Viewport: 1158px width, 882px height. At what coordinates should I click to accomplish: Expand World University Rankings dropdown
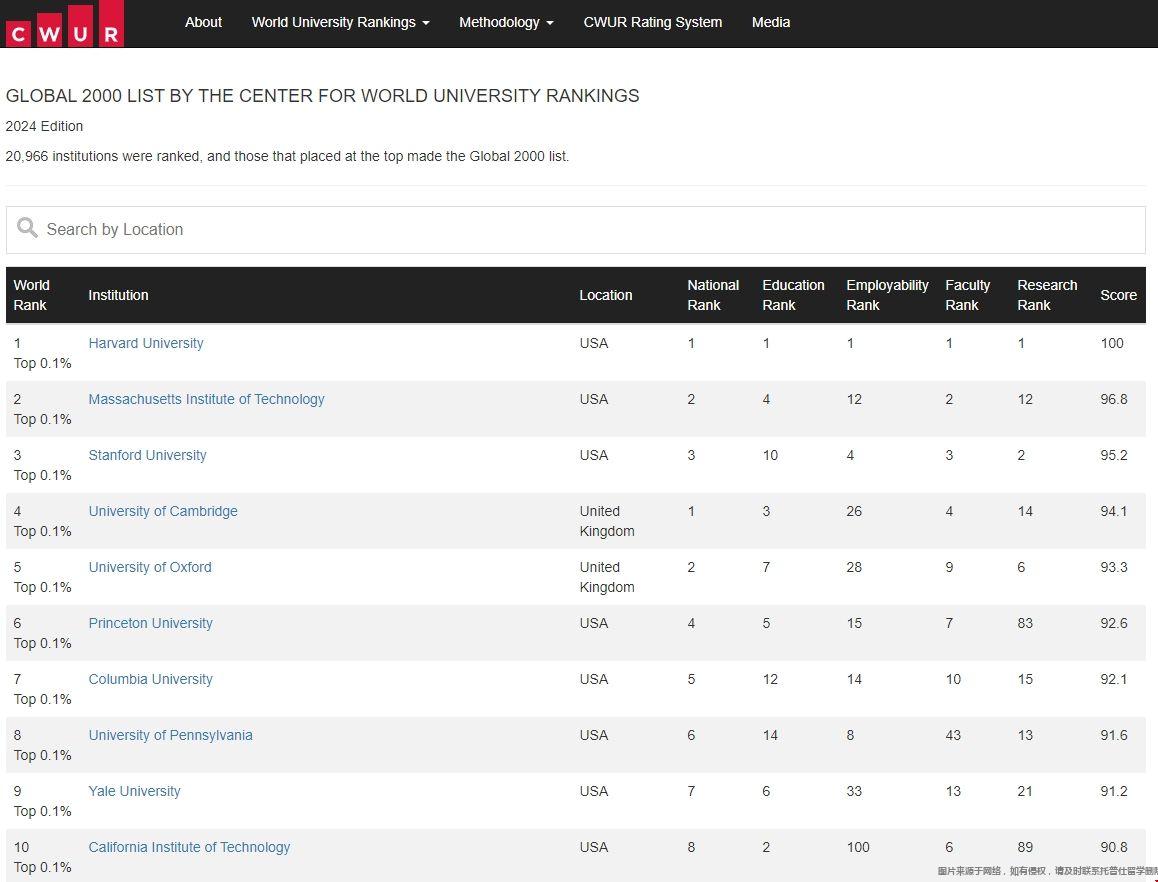[x=340, y=22]
